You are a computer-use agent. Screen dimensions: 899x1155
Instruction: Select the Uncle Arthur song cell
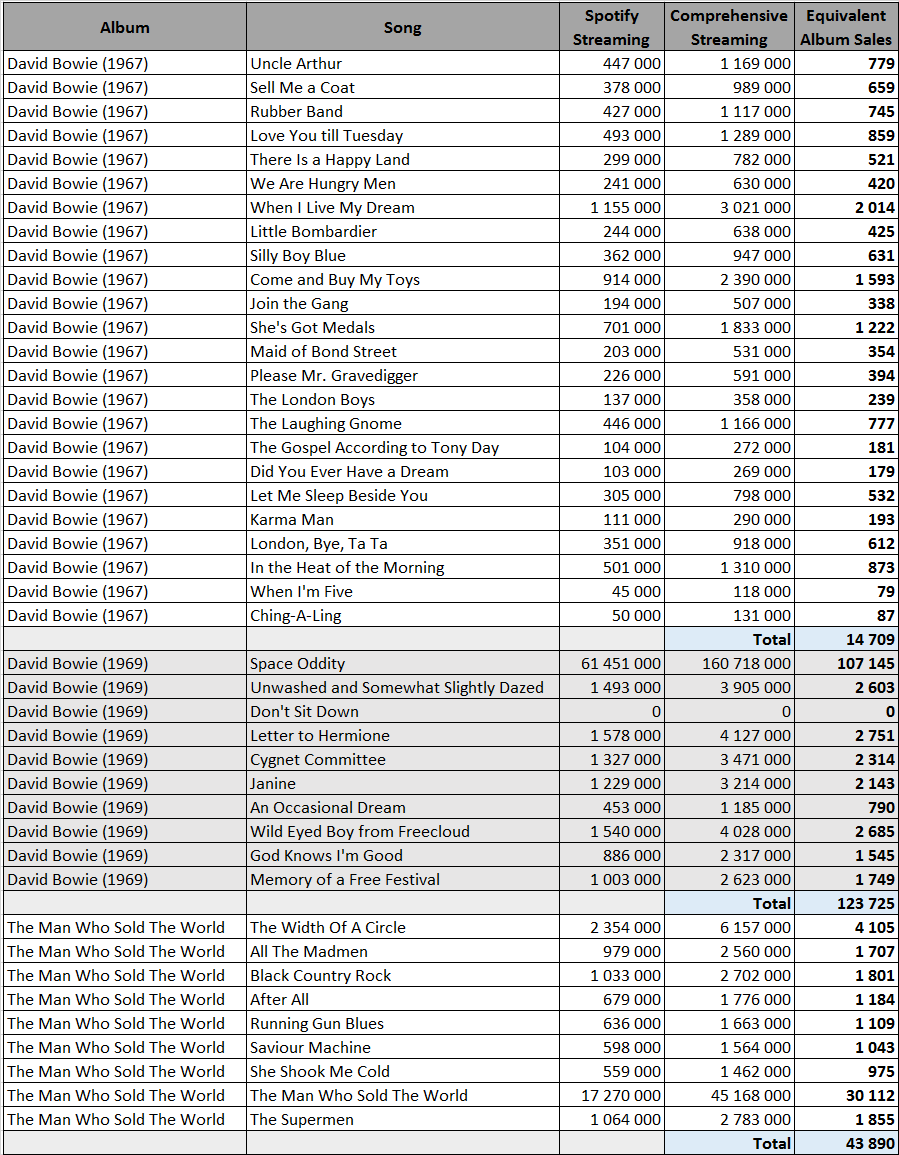(x=402, y=63)
